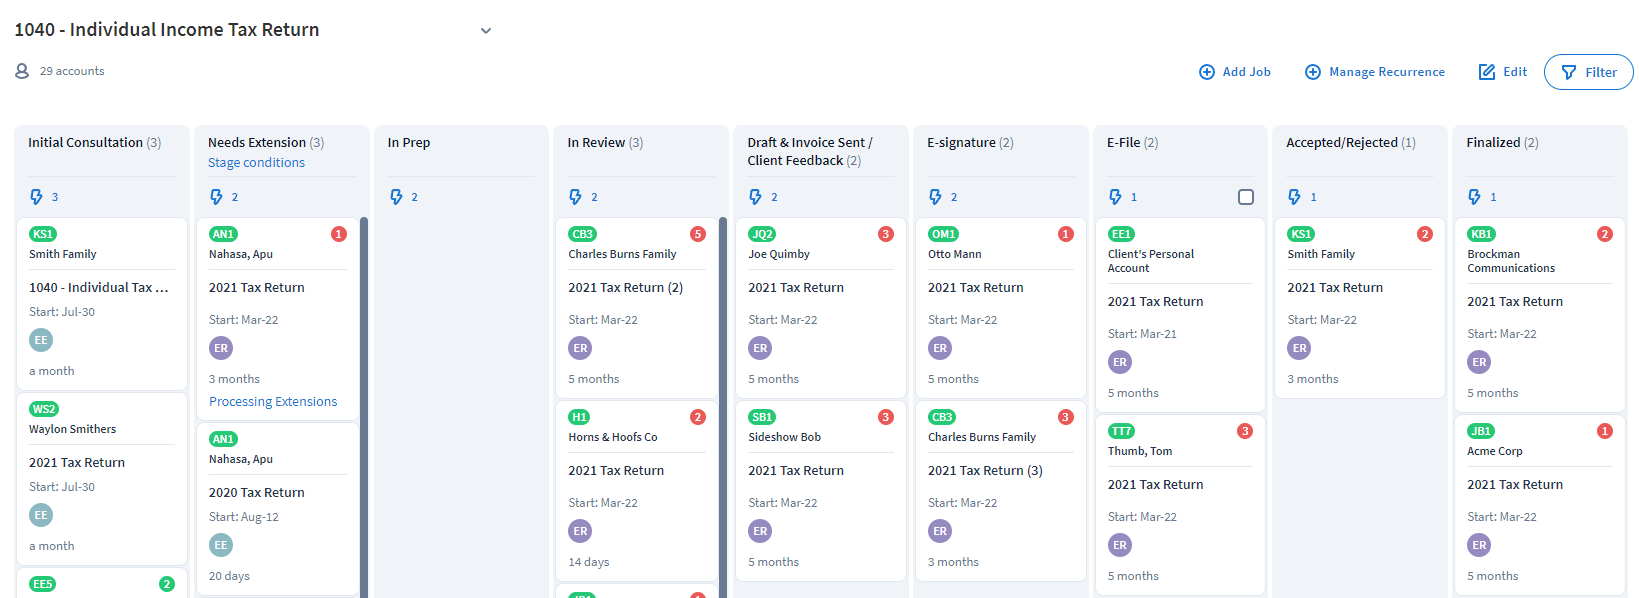The width and height of the screenshot is (1639, 598).
Task: Open the Sideshow Bob 2021 Tax Return card
Action: 796,471
